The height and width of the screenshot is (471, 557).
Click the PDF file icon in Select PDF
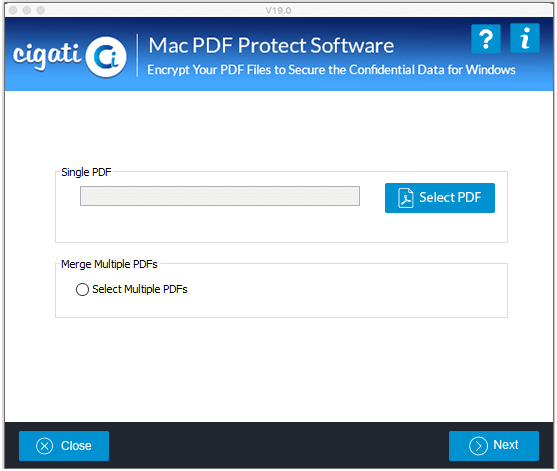(405, 198)
